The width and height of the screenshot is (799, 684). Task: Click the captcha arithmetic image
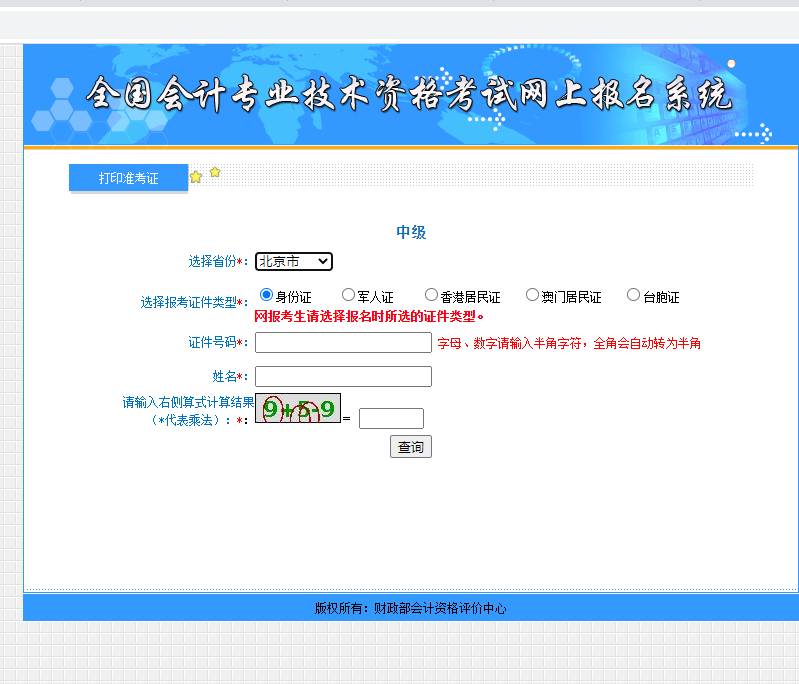(298, 409)
